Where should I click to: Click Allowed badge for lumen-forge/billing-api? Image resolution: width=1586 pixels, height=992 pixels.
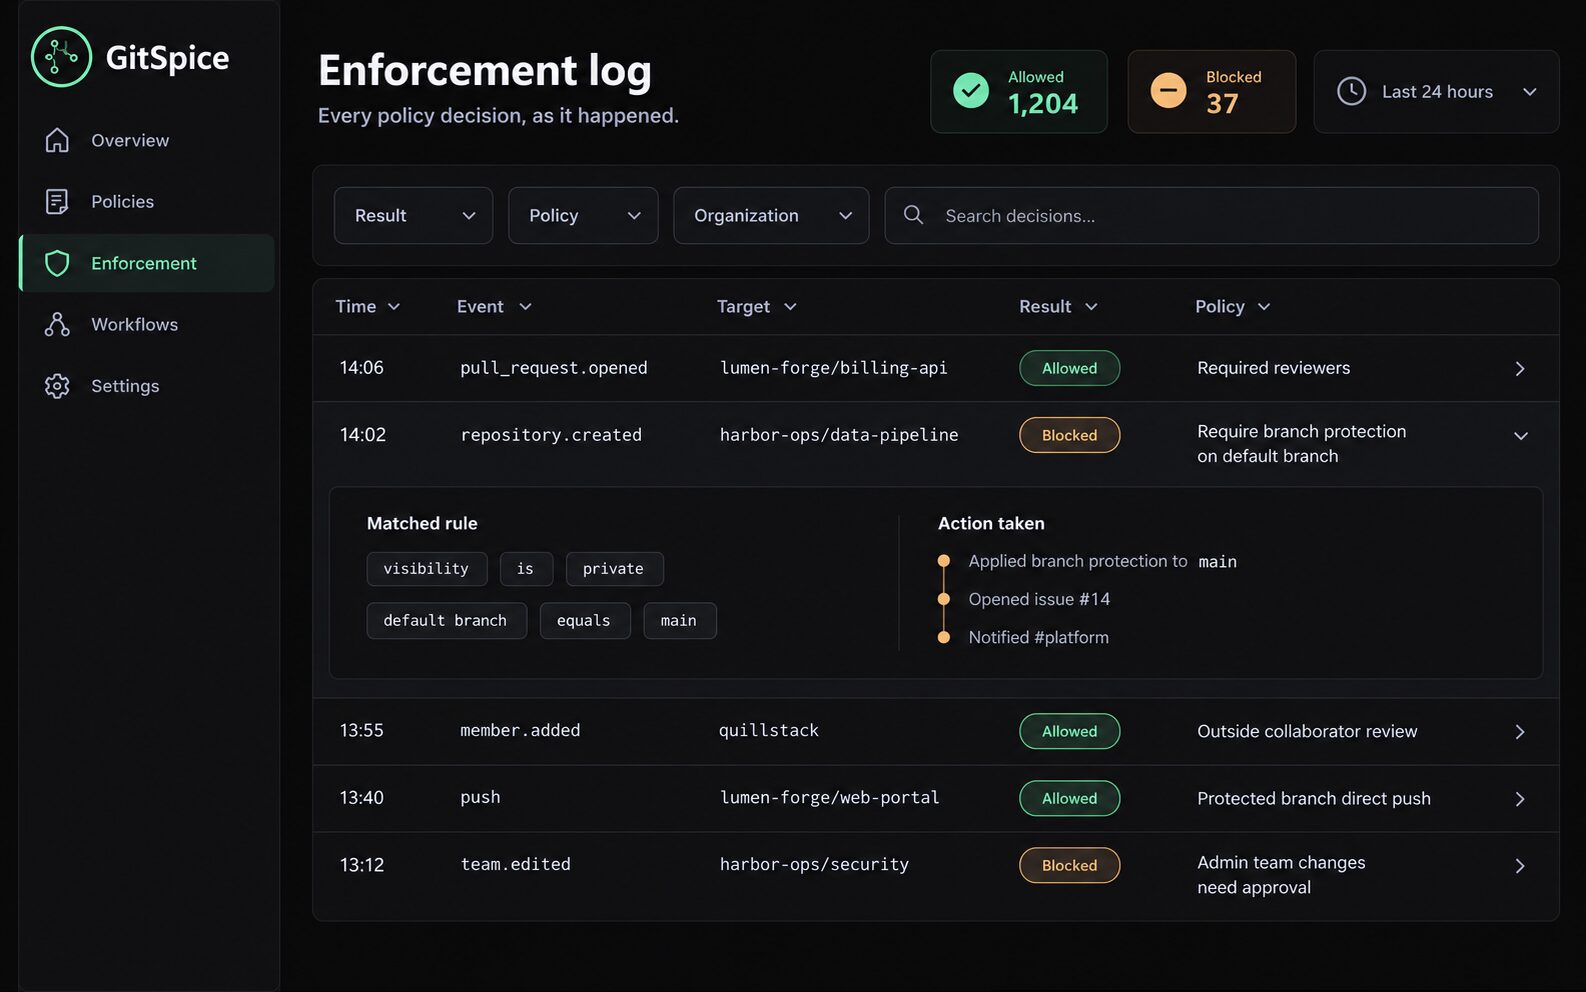(1069, 368)
